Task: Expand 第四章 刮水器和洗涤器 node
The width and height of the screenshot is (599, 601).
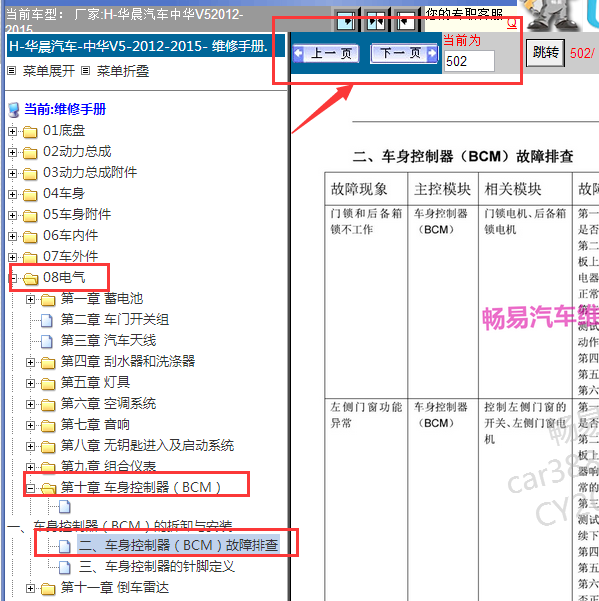Action: 30,362
